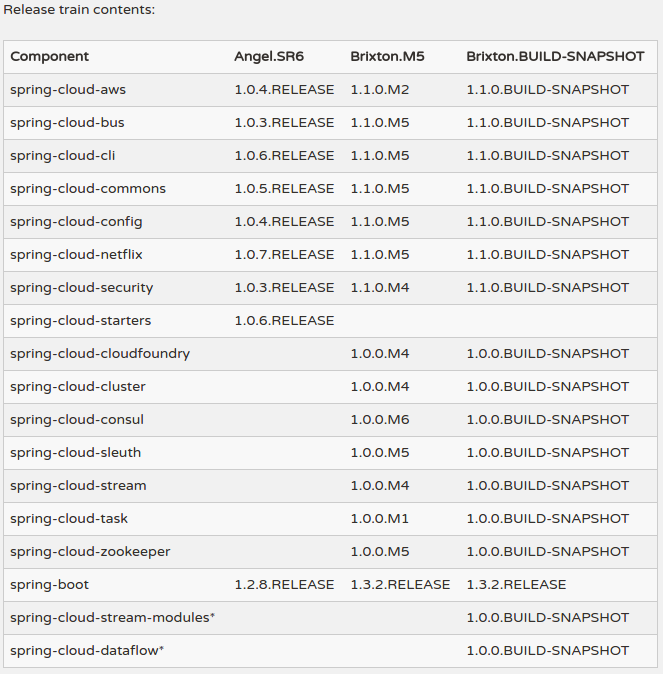
Task: Click "1.0.0.M5" in the spring-cloud-zookeeper row
Action: (x=380, y=551)
